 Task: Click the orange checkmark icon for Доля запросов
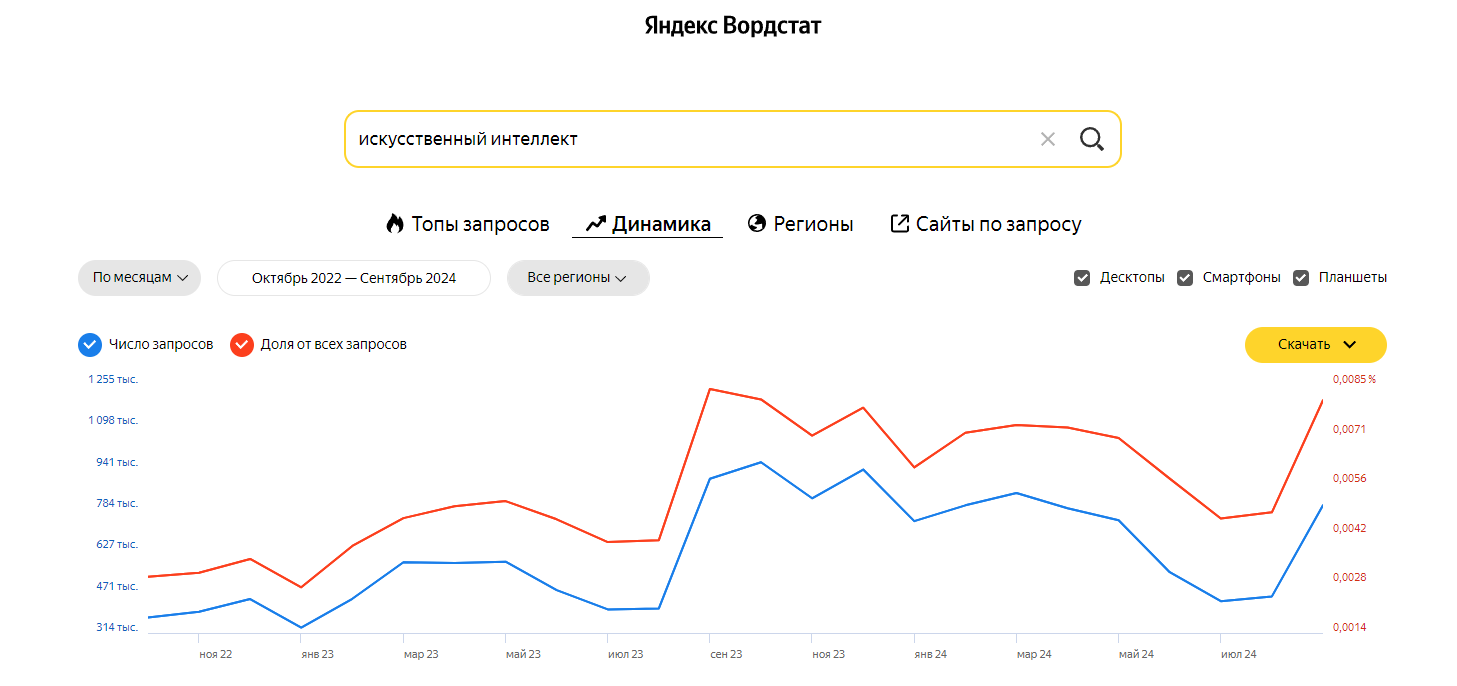pos(241,344)
